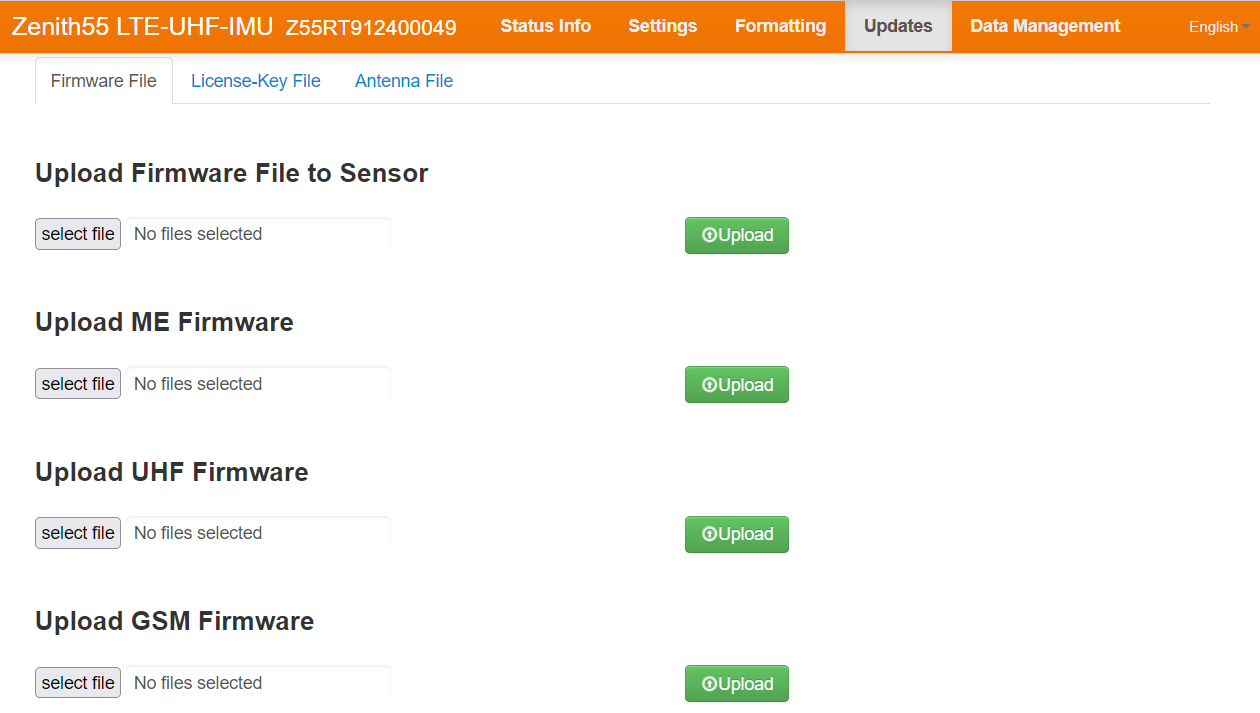Click Upload icon for GSM Firmware

click(710, 684)
